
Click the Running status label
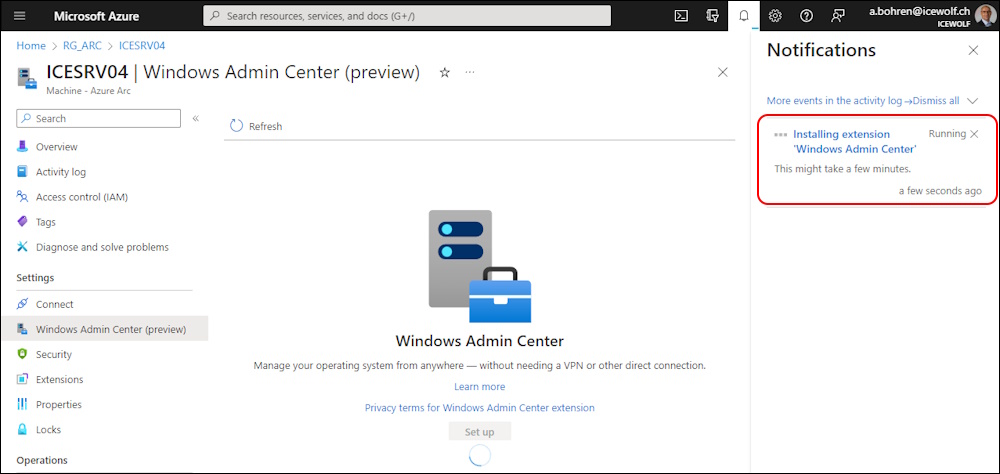947,134
